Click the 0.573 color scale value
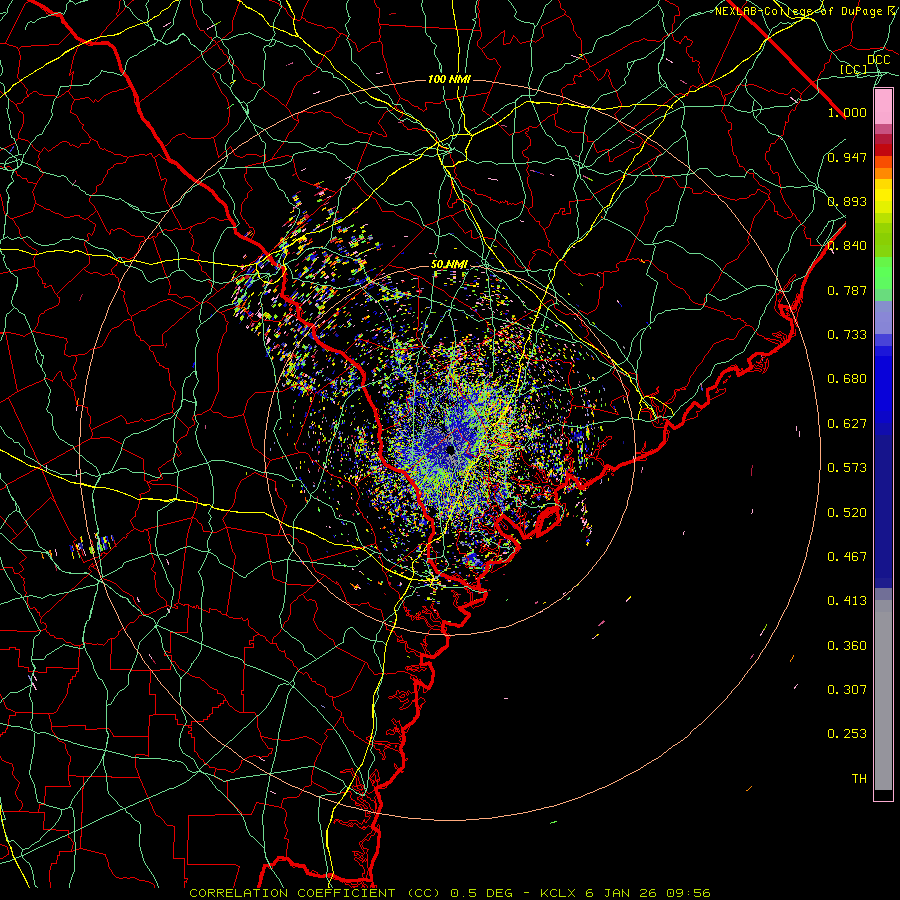The image size is (900, 900). click(847, 468)
